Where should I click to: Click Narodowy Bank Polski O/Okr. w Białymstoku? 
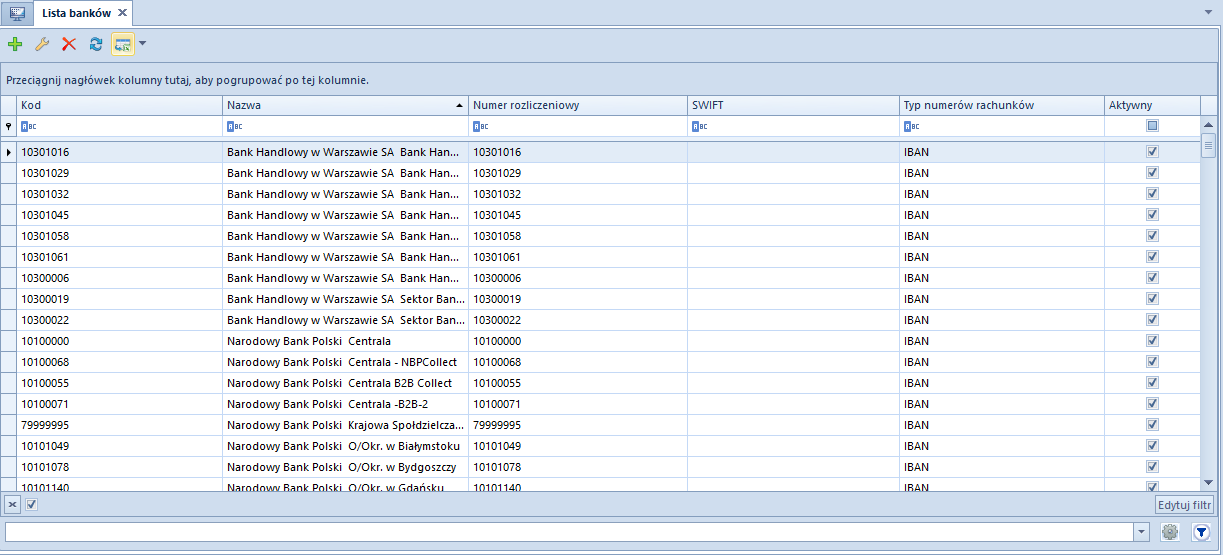tap(343, 446)
